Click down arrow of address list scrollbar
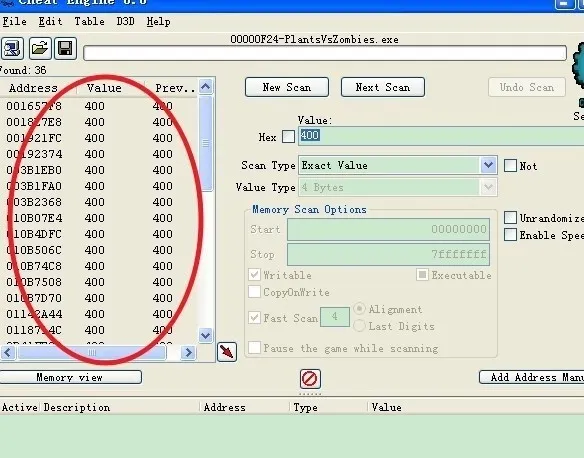 tap(206, 335)
